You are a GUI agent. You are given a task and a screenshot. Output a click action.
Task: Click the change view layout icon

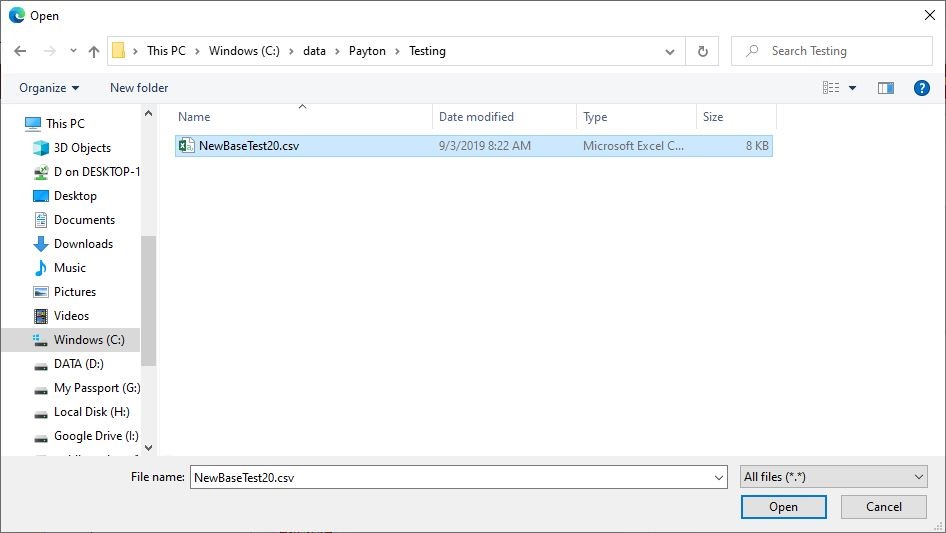click(x=831, y=88)
